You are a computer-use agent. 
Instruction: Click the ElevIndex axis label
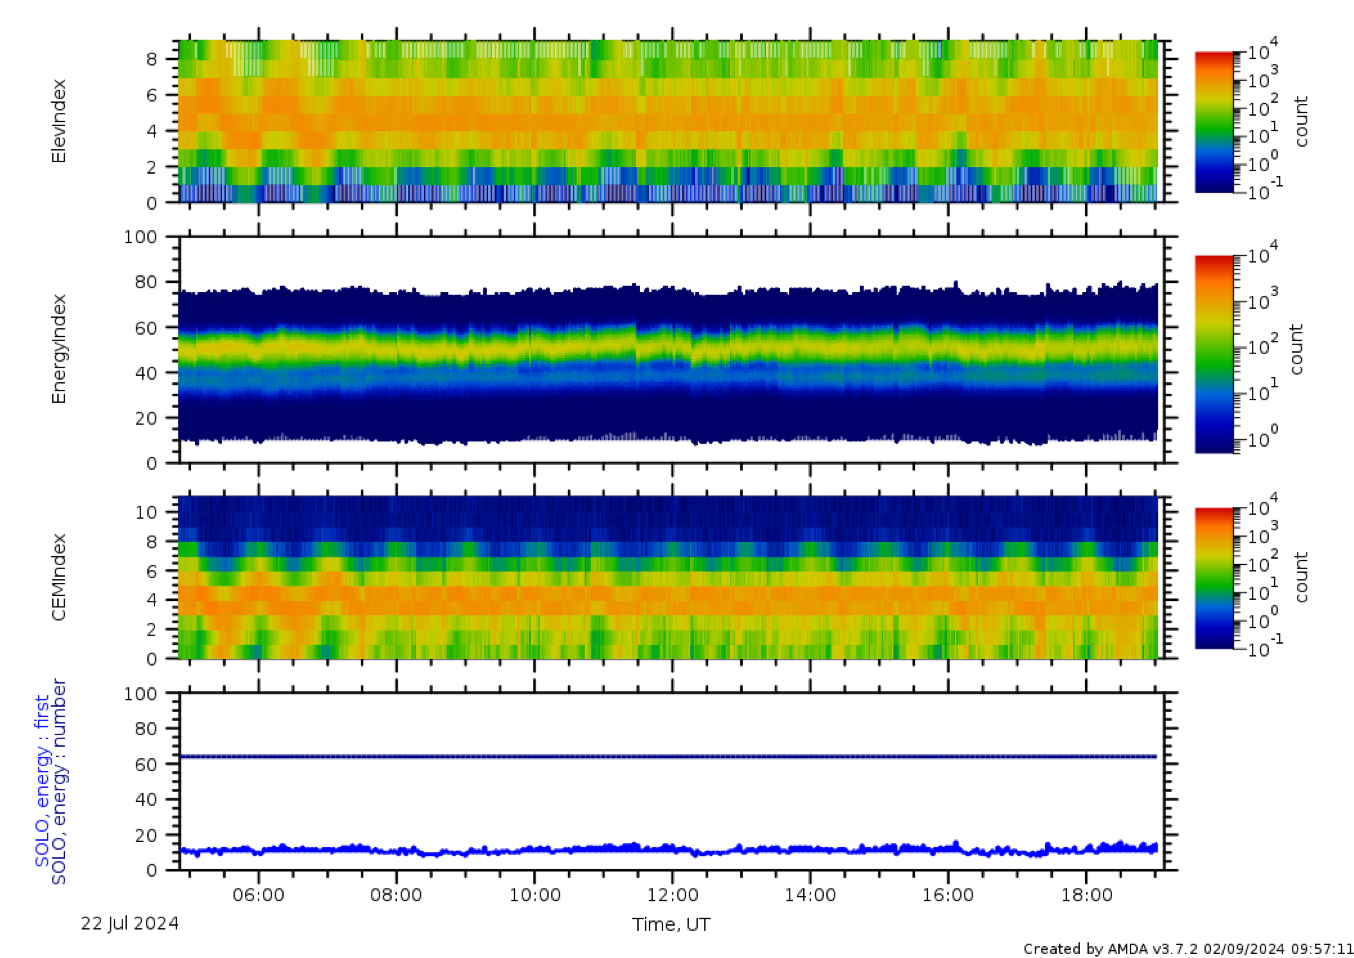click(59, 121)
